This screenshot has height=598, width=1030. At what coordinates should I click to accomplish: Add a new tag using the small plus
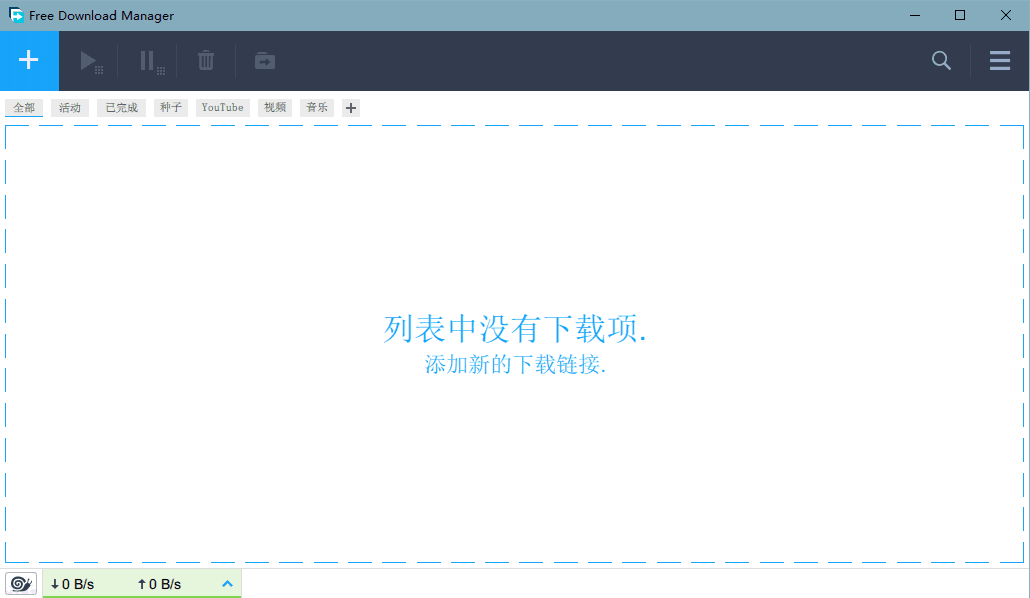[x=350, y=107]
